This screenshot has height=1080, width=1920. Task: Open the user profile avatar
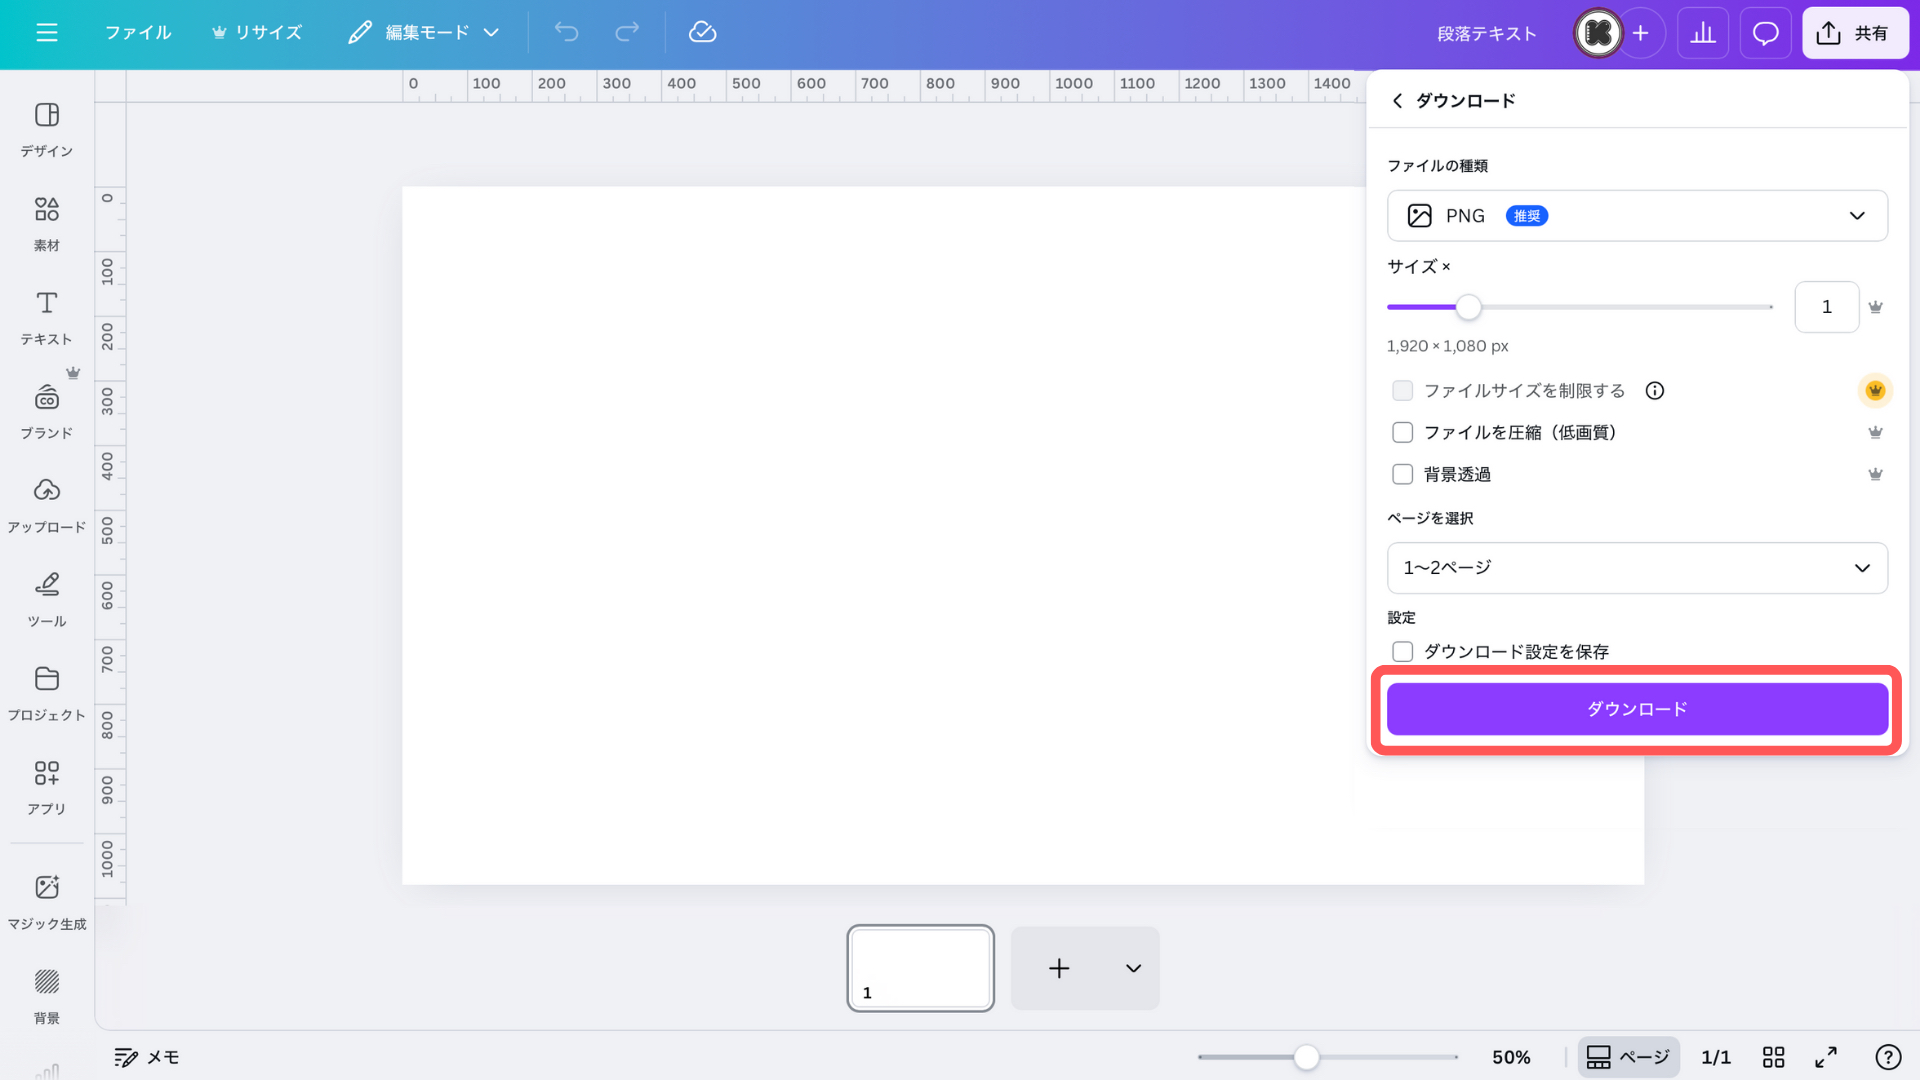tap(1598, 33)
